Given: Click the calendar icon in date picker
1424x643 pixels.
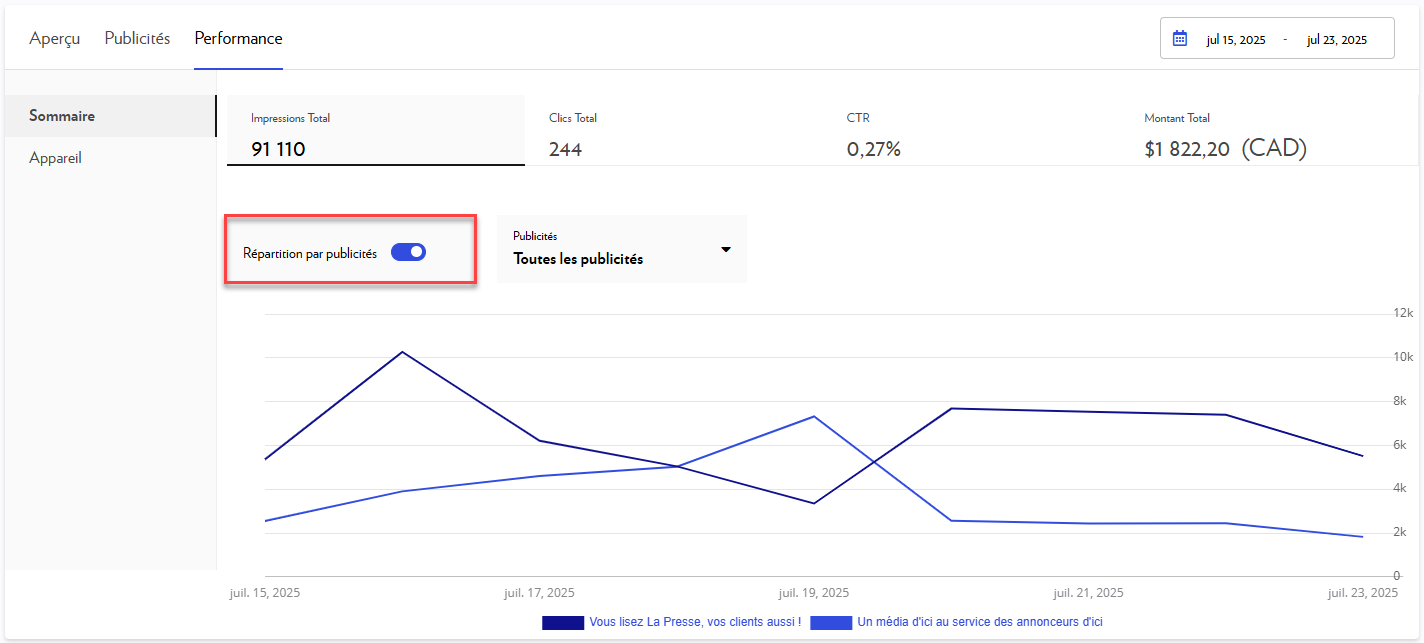Looking at the screenshot, I should tap(1180, 39).
